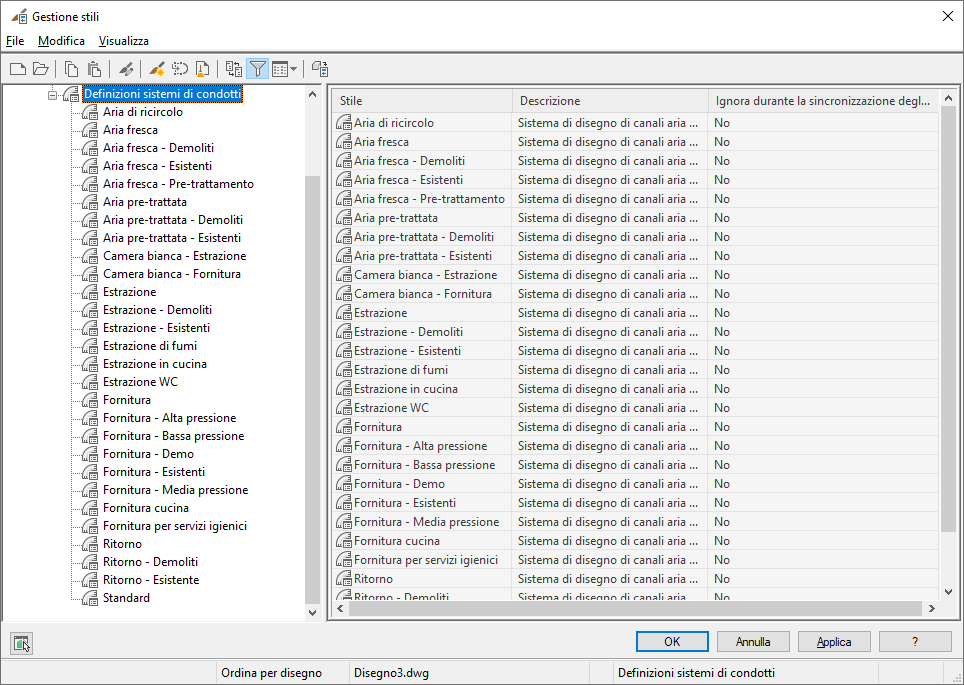Viewport: 964px width, 685px height.
Task: Click the Ignora durante la sincronizzazione column header
Action: point(823,101)
